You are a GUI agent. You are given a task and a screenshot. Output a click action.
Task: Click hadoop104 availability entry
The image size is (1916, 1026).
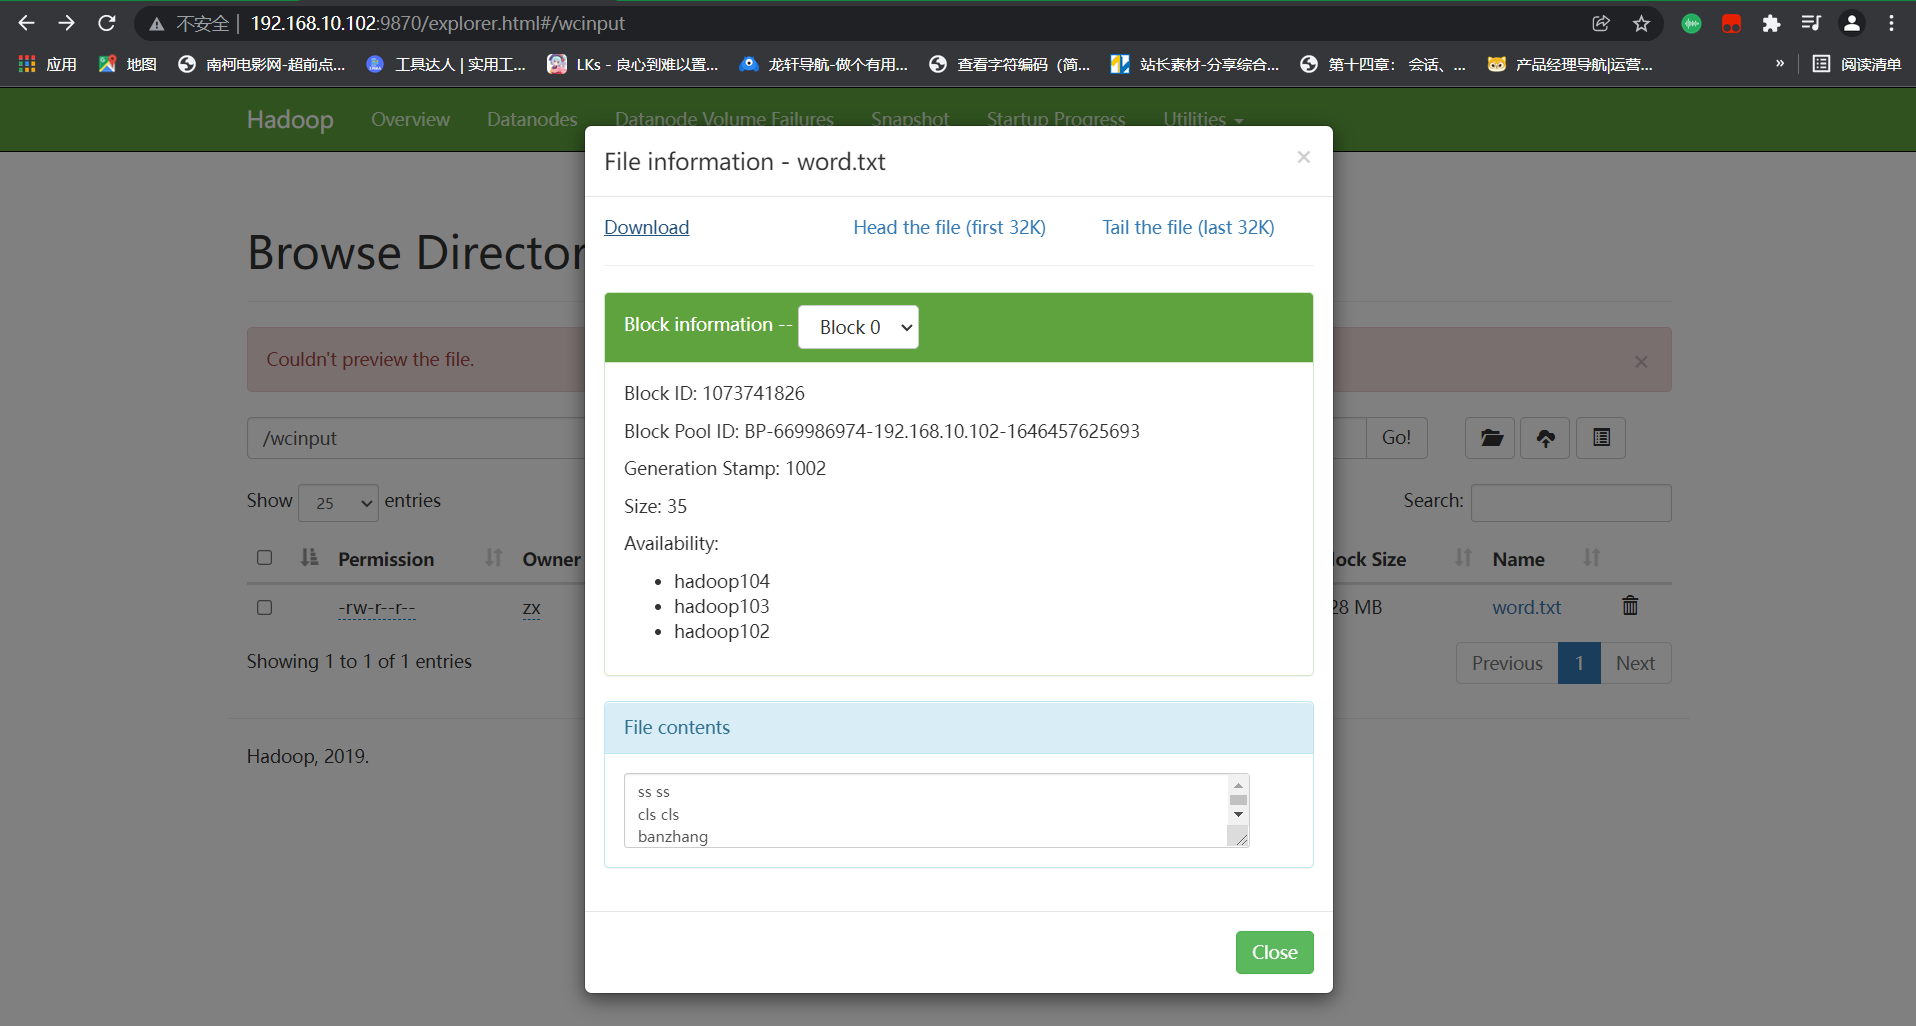tap(722, 581)
